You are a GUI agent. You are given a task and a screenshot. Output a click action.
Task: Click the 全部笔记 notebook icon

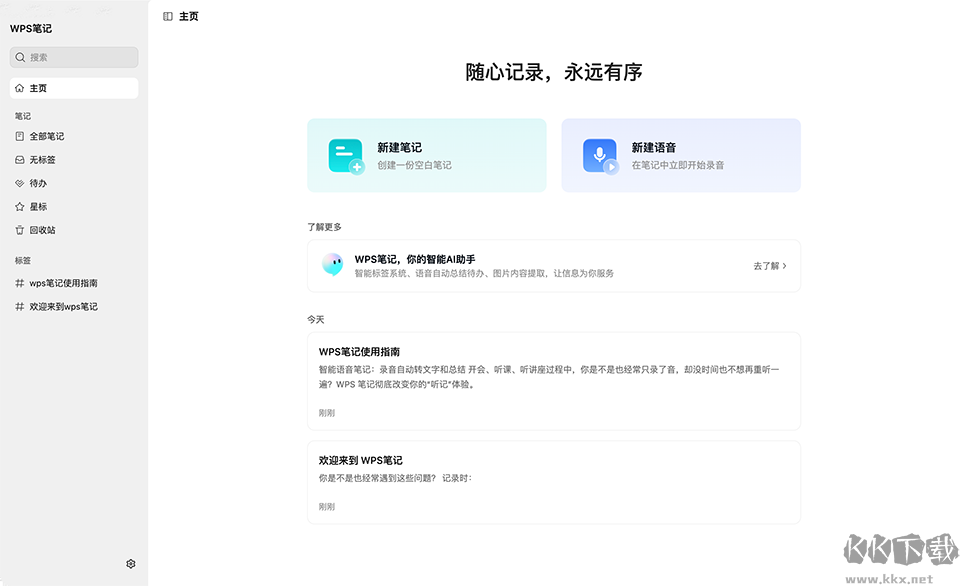pyautogui.click(x=20, y=136)
